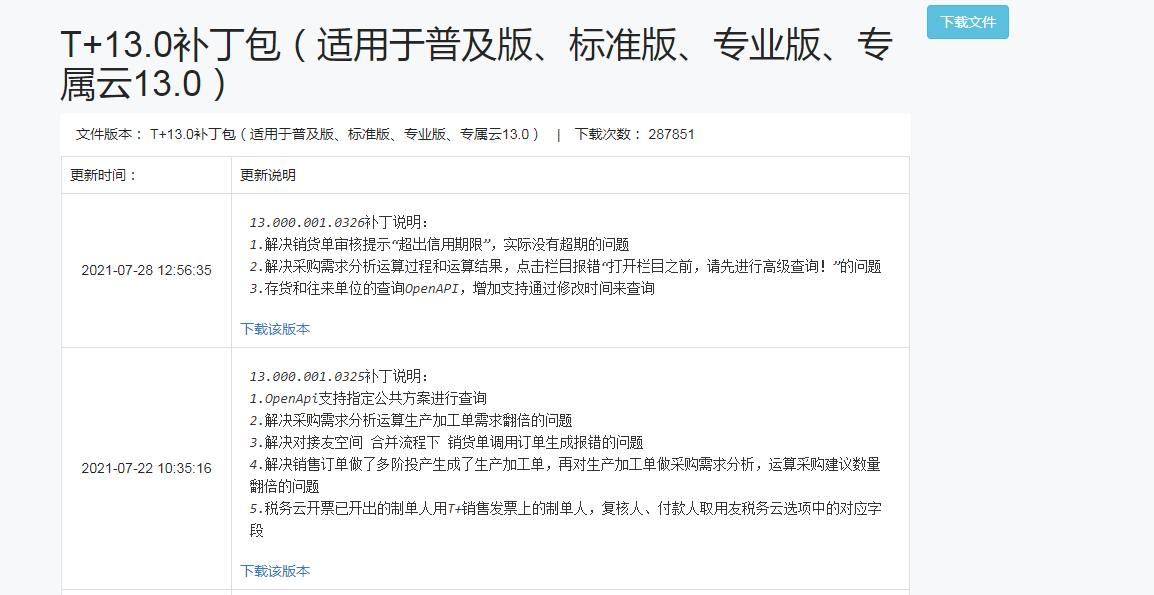
Task: Select the 13.000.001.0325补丁说明 line
Action: (x=339, y=376)
